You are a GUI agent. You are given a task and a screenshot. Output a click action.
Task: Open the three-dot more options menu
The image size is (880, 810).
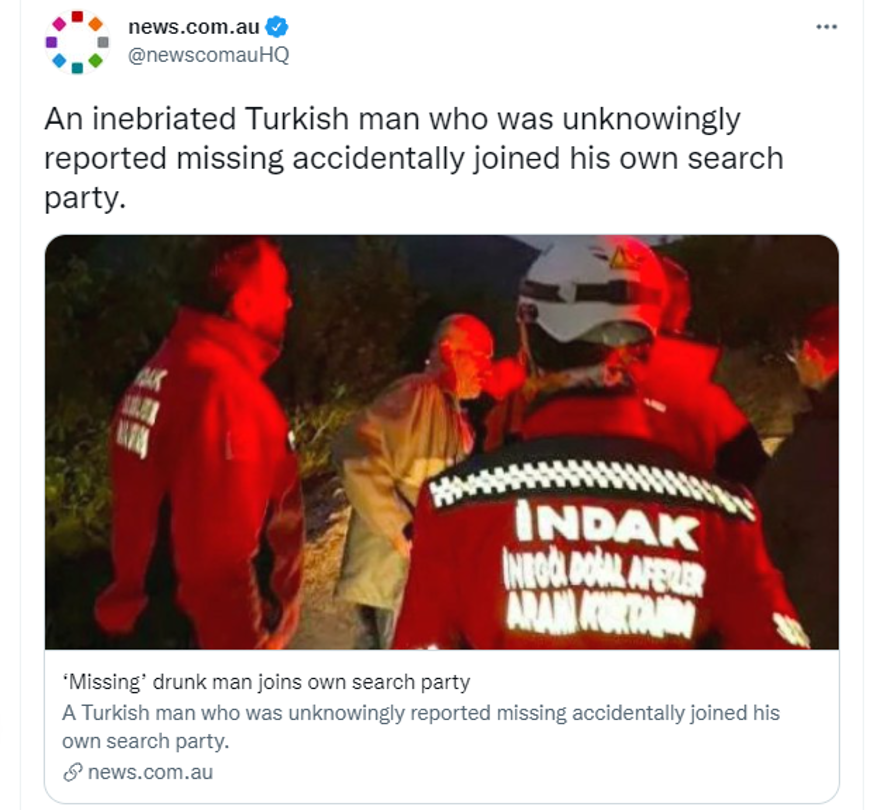(826, 26)
